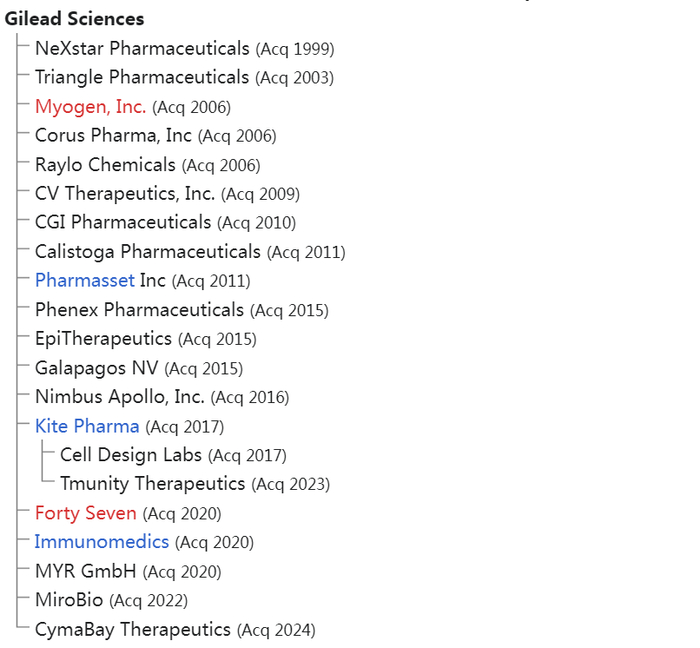Select Calistoga Pharmaceuticals entry
This screenshot has width=700, height=648.
click(x=147, y=252)
